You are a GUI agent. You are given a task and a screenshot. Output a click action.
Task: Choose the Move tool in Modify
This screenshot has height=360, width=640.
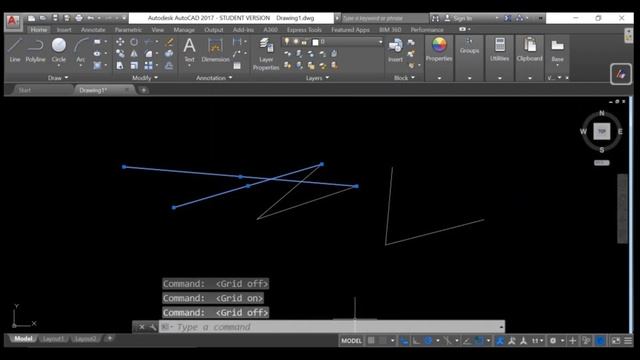click(x=120, y=42)
